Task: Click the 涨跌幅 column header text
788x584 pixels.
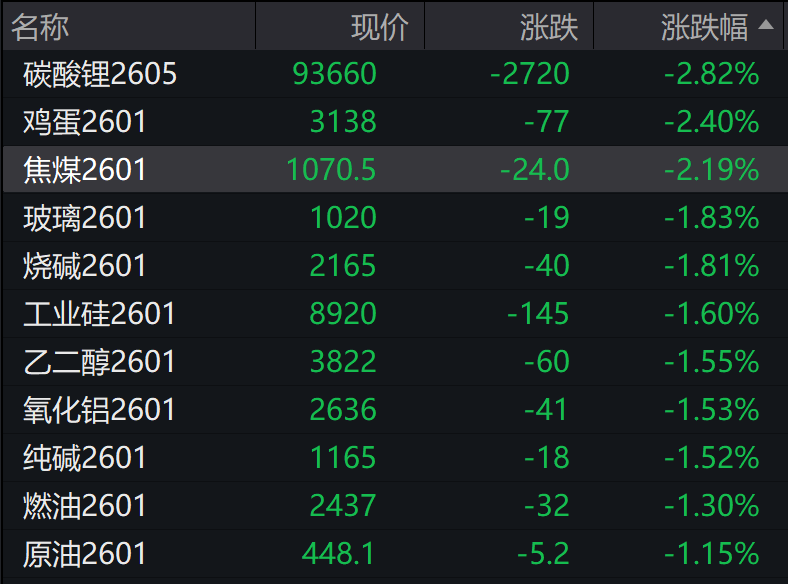Action: 704,27
